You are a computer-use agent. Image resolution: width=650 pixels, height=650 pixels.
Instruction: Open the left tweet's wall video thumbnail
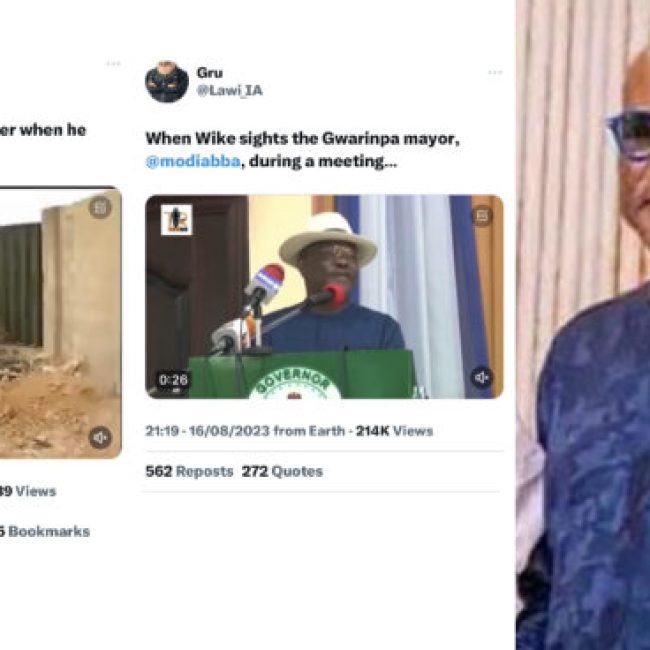61,323
